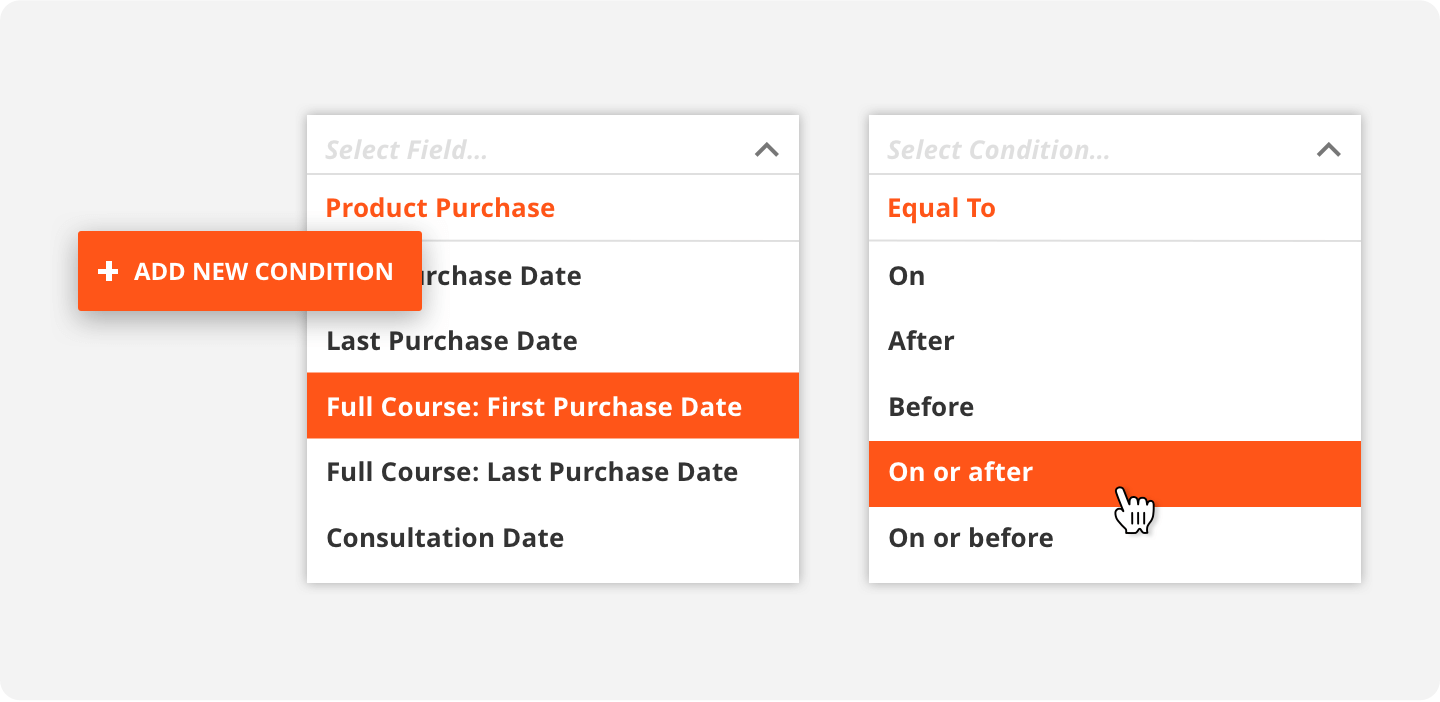Collapse the Select Field dropdown chevron

coord(768,150)
